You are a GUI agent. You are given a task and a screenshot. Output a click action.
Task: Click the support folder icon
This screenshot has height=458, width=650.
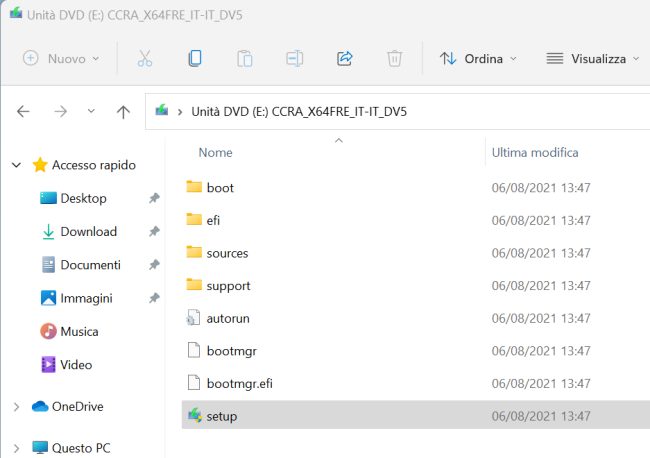click(x=194, y=284)
